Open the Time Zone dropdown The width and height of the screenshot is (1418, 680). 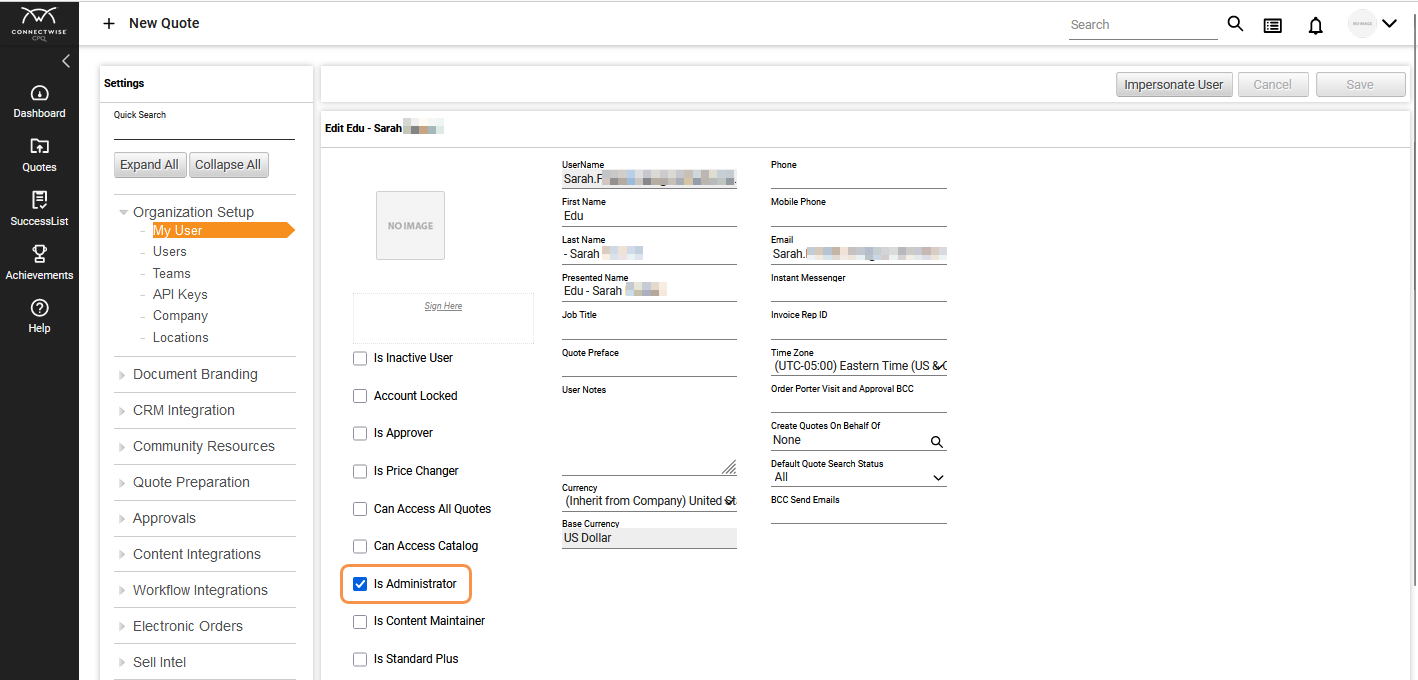pos(858,366)
